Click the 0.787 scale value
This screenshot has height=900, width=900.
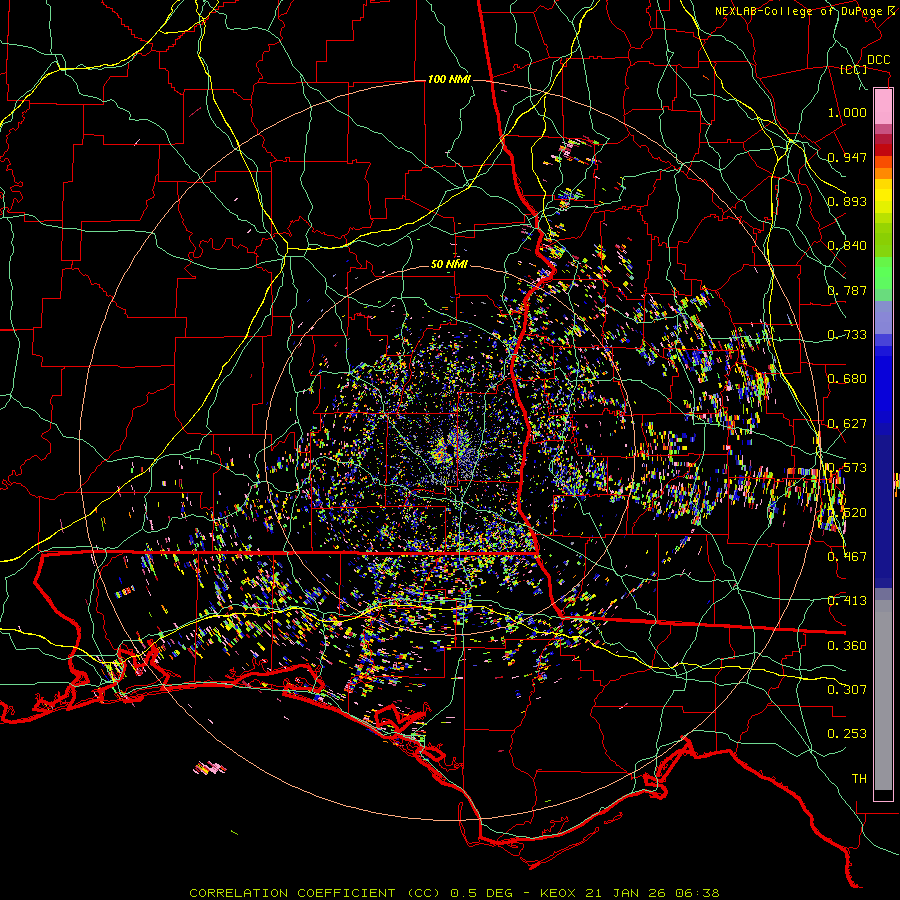coord(847,290)
